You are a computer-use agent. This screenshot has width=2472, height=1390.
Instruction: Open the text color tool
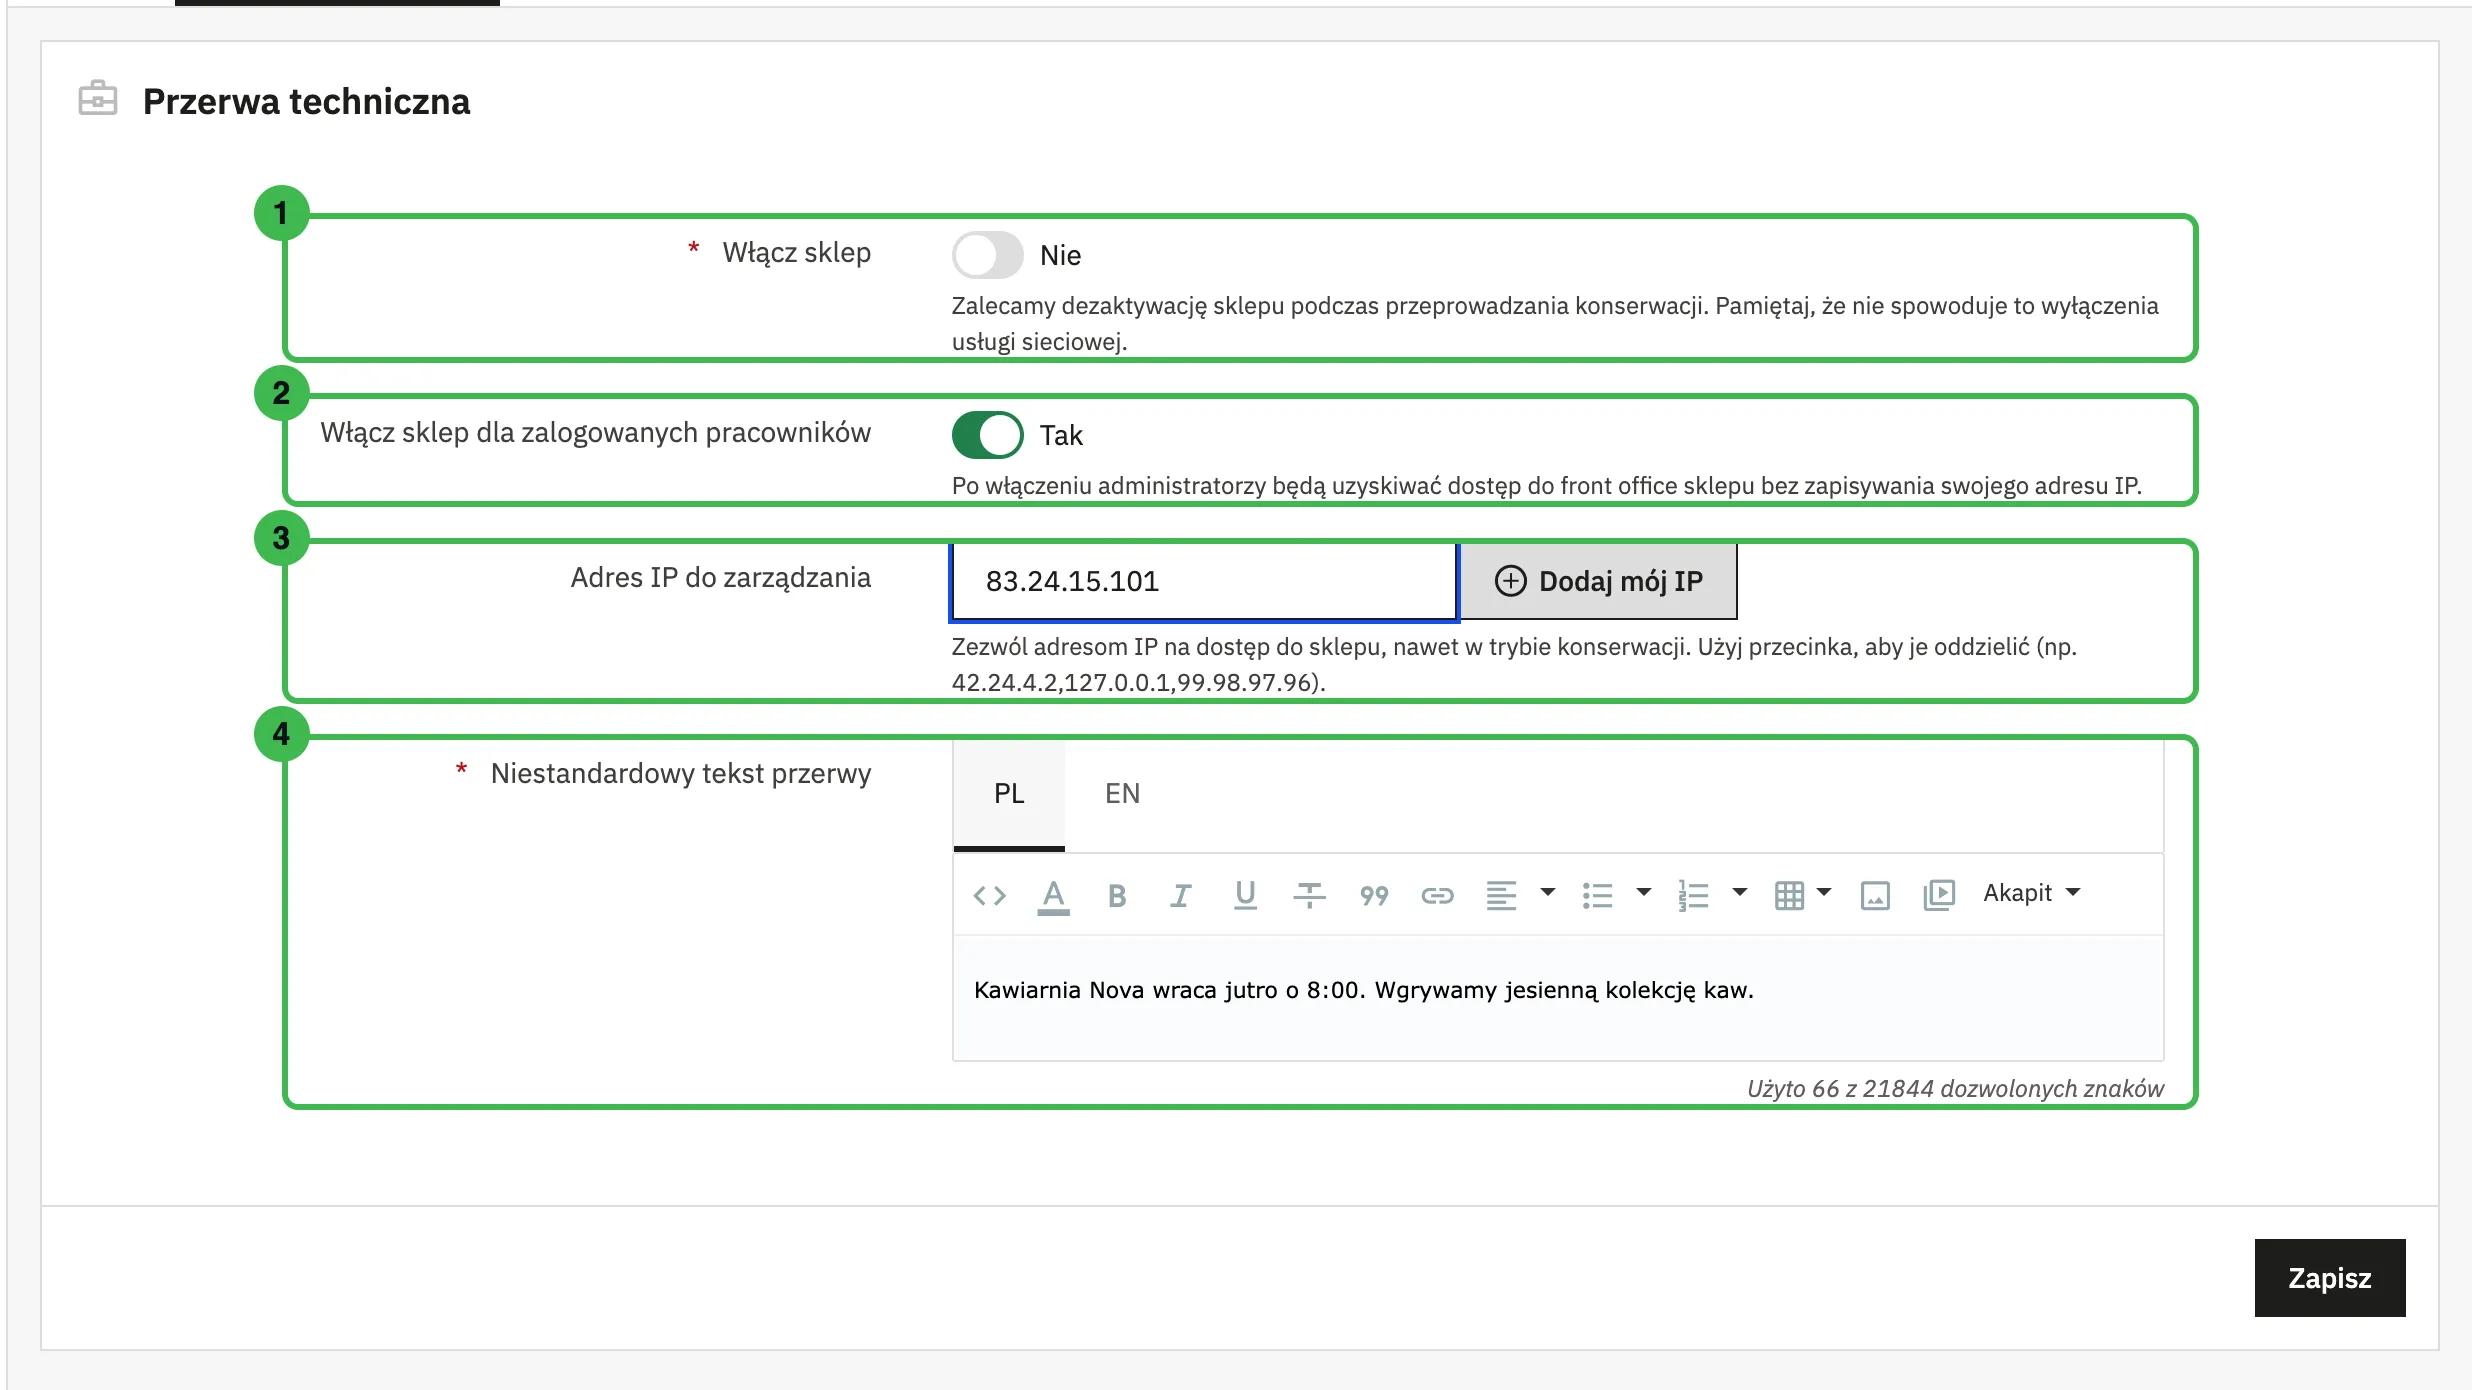coord(1053,895)
